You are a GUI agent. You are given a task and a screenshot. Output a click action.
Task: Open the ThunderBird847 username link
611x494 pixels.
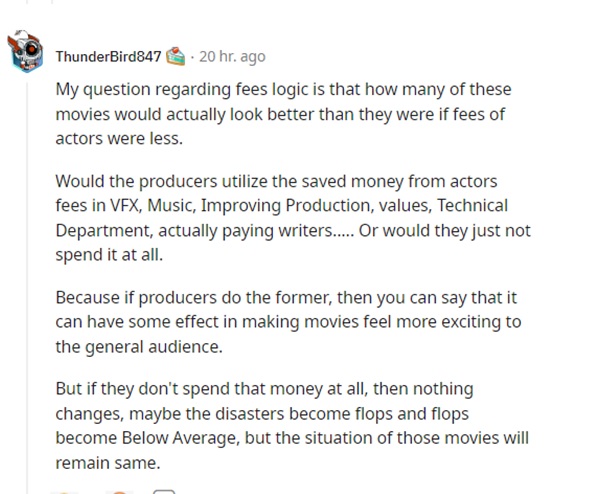click(108, 56)
